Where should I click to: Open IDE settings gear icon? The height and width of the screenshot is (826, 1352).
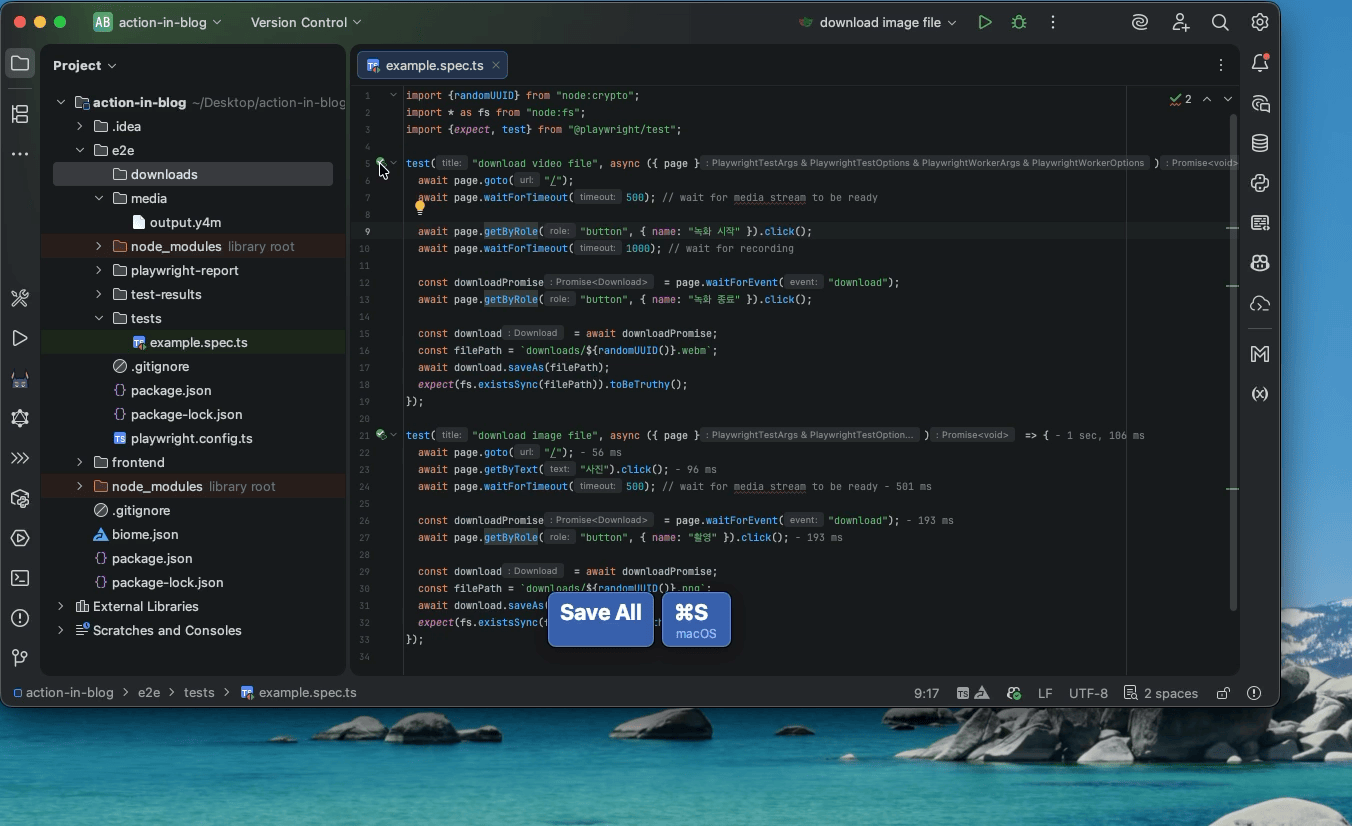(1260, 22)
